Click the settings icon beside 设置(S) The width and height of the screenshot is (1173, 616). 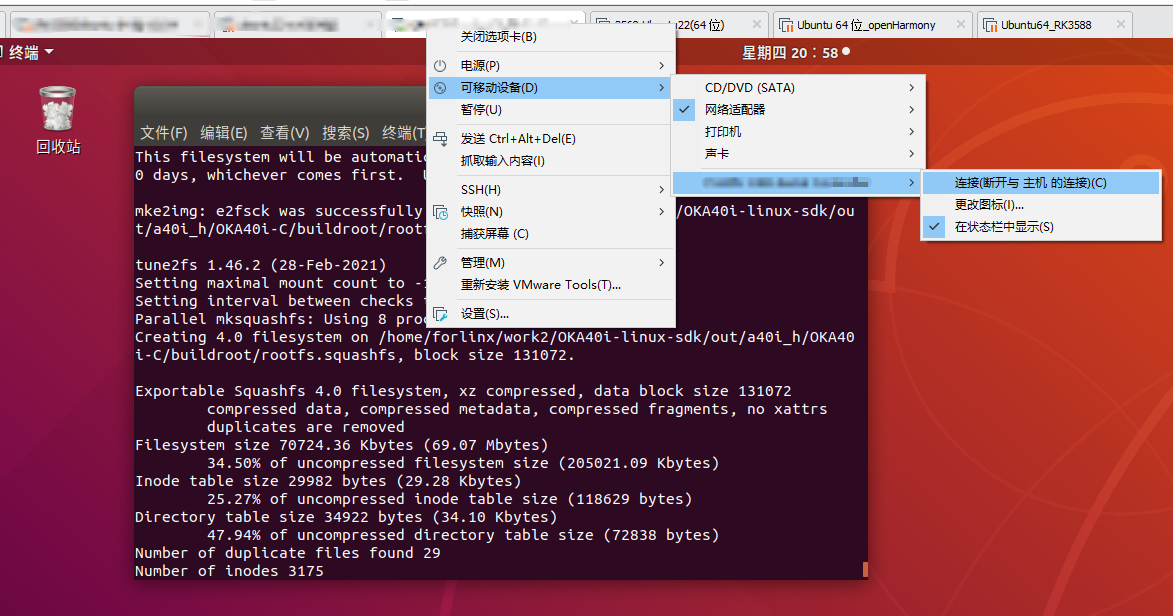[440, 314]
